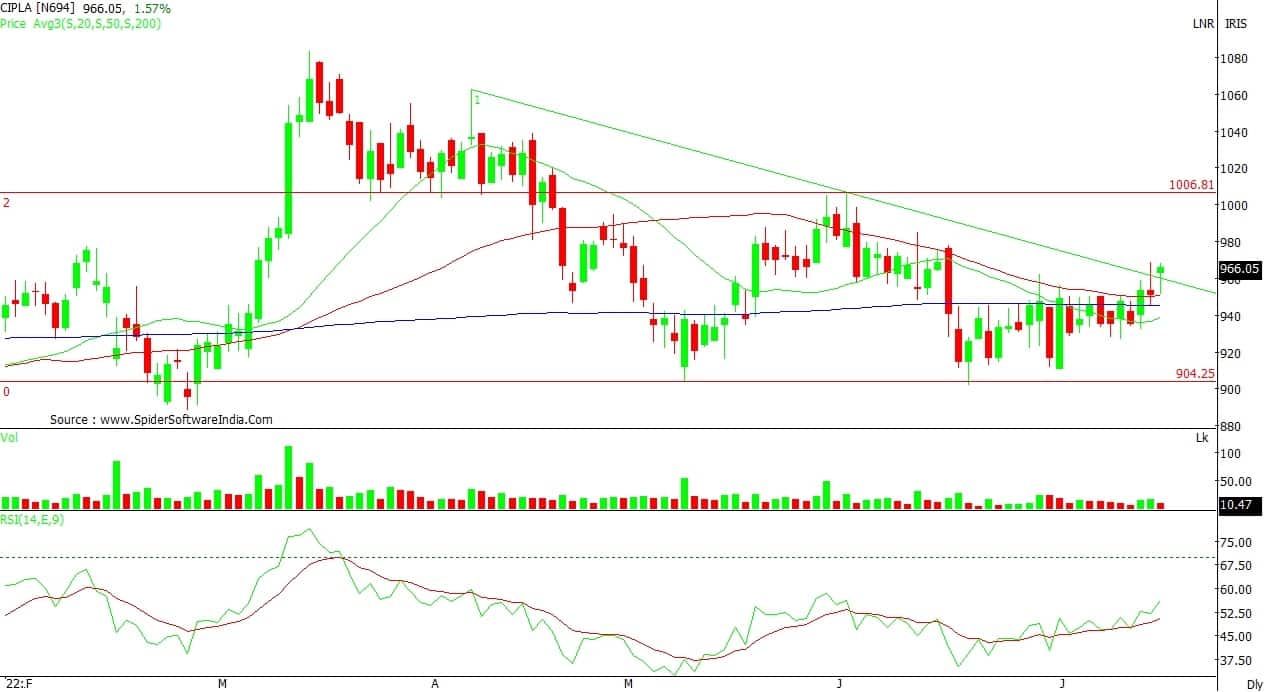The image size is (1266, 692).
Task: Click the 10.47 volume value tag
Action: [1239, 506]
